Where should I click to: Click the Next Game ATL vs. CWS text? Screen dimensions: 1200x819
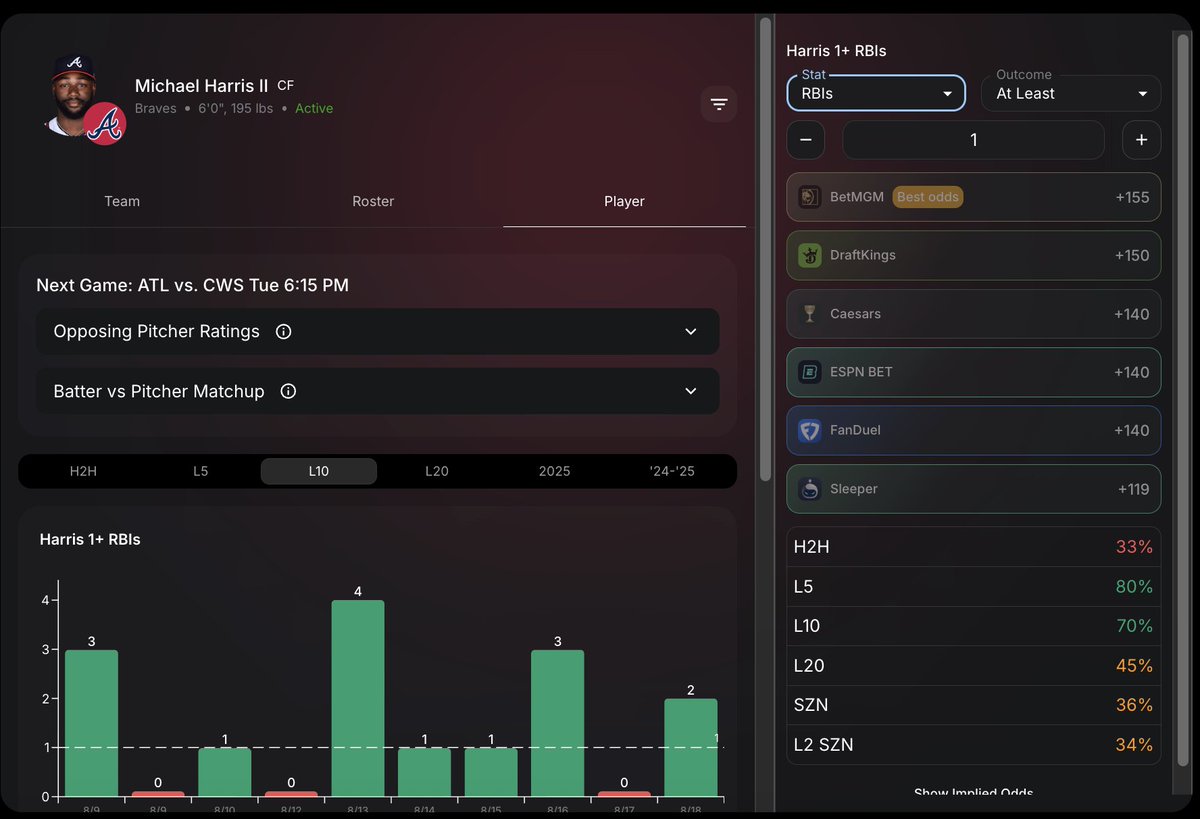tap(192, 285)
